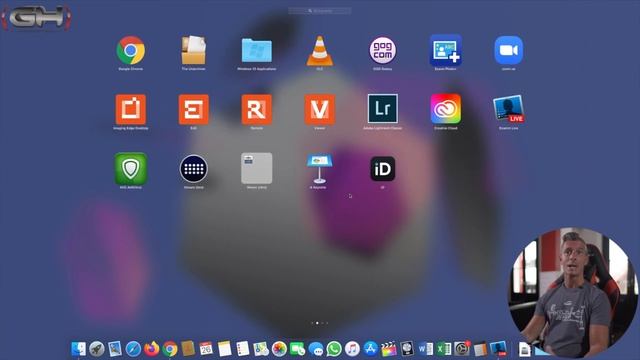
Task: Open Photos from the Dock
Action: (280, 349)
